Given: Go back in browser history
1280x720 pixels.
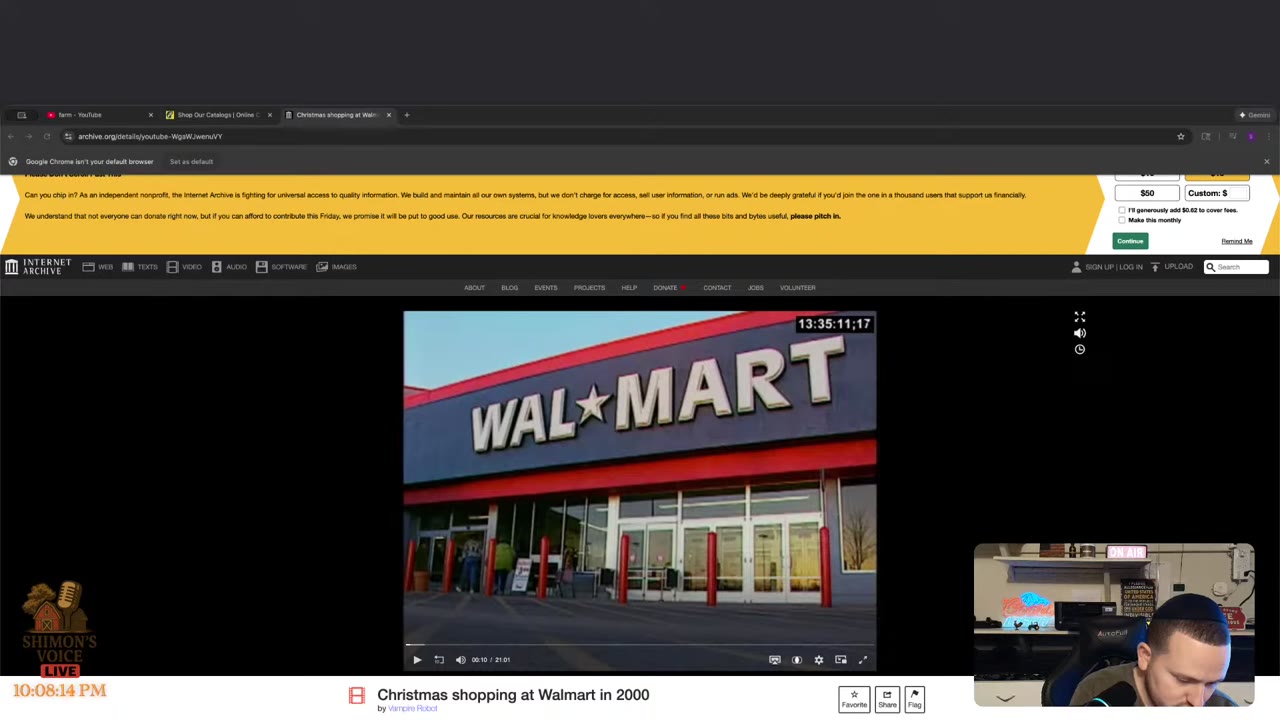Looking at the screenshot, I should pos(11,137).
